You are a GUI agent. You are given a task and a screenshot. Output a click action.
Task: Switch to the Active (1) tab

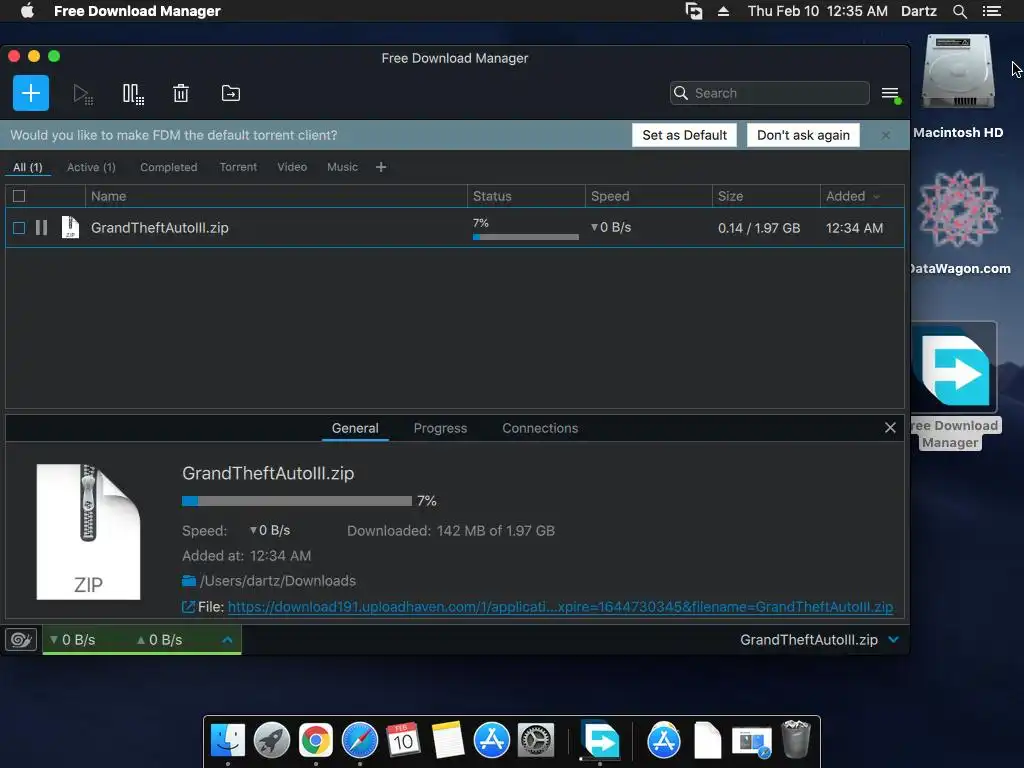point(91,167)
